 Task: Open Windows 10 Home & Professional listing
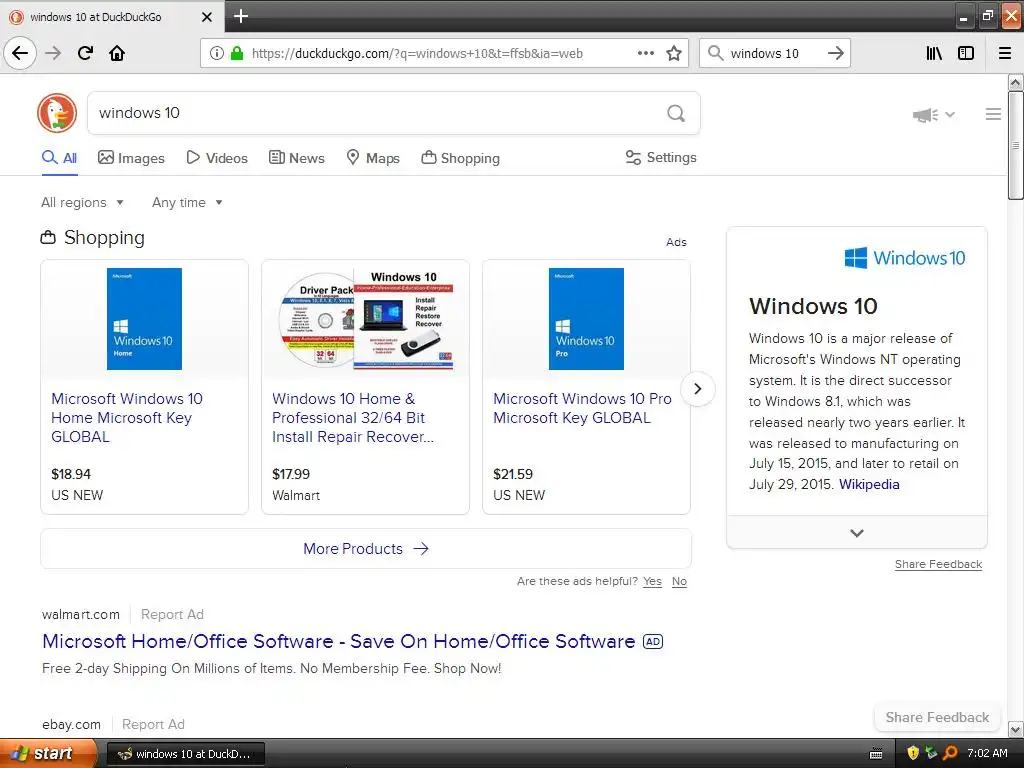(353, 417)
